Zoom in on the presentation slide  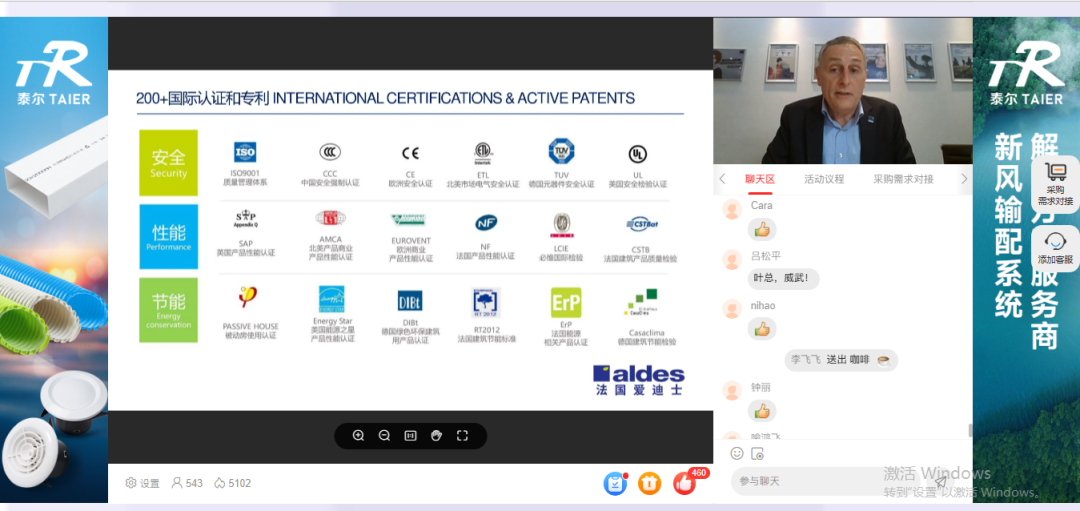click(x=359, y=436)
